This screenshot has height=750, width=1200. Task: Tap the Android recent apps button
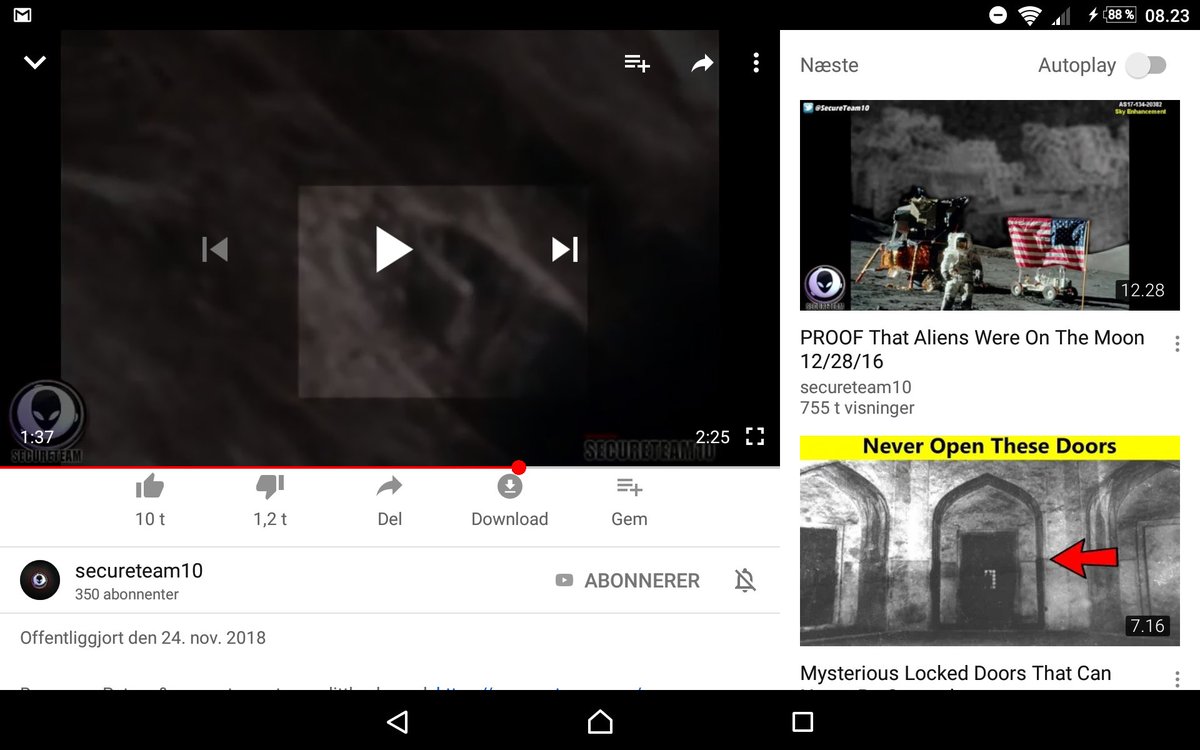coord(802,722)
